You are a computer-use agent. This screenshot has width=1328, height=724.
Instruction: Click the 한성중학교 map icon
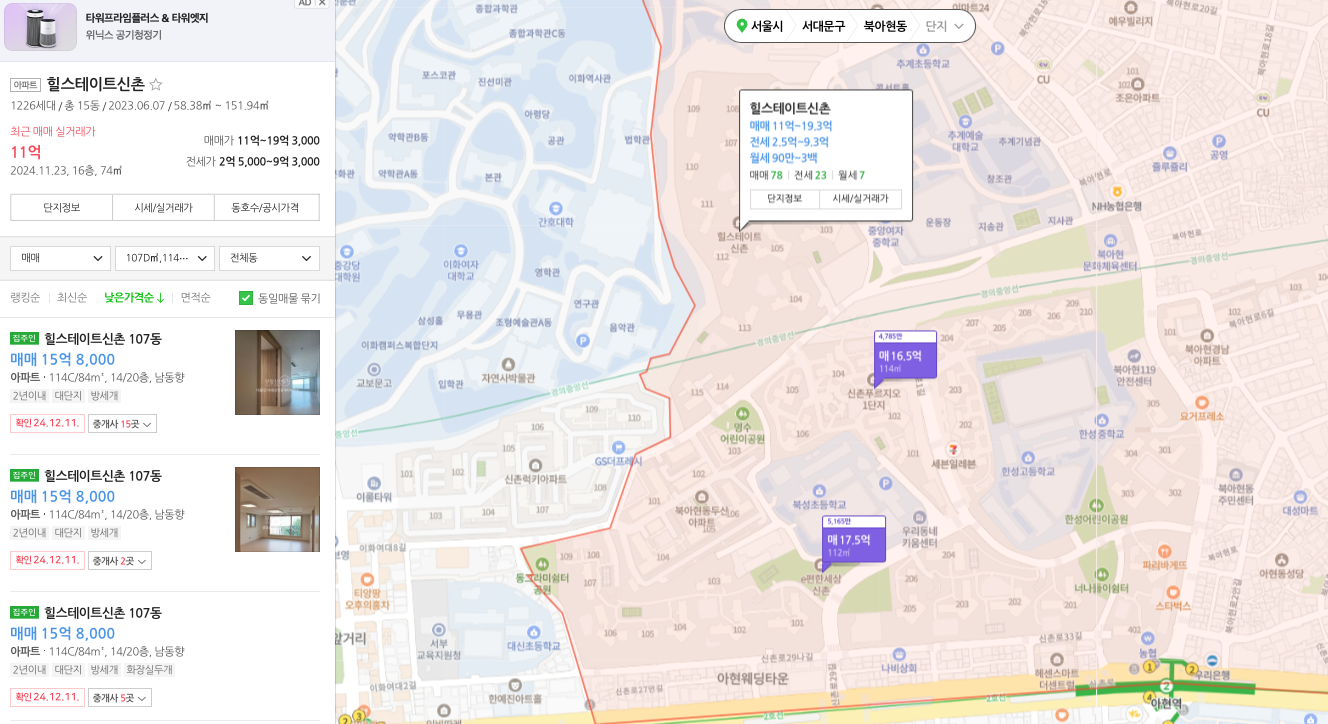tap(1101, 420)
